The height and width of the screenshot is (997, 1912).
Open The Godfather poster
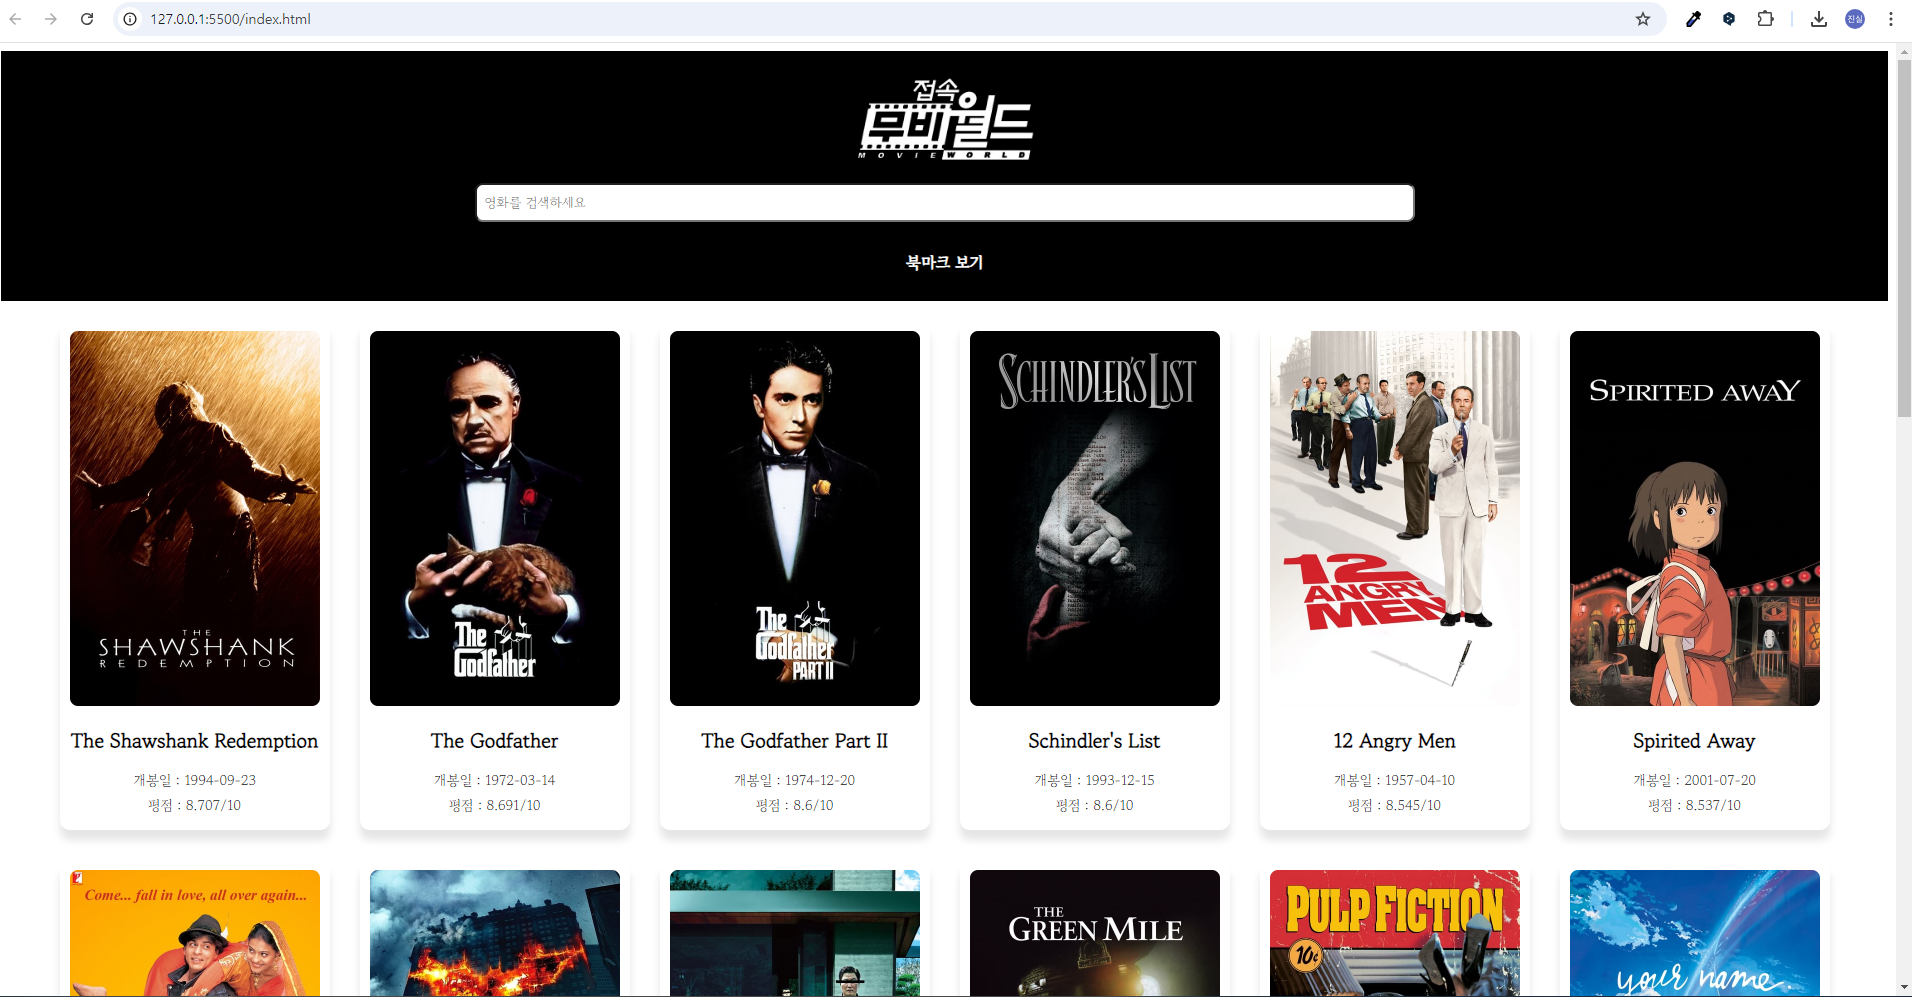point(495,518)
